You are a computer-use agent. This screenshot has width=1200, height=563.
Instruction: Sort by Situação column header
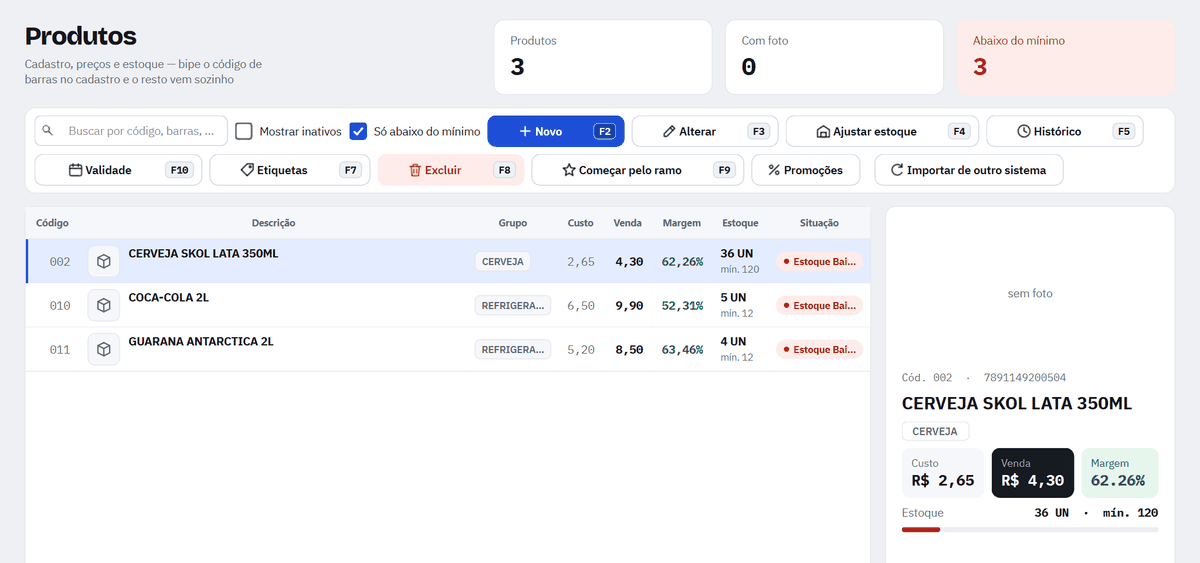tap(820, 223)
